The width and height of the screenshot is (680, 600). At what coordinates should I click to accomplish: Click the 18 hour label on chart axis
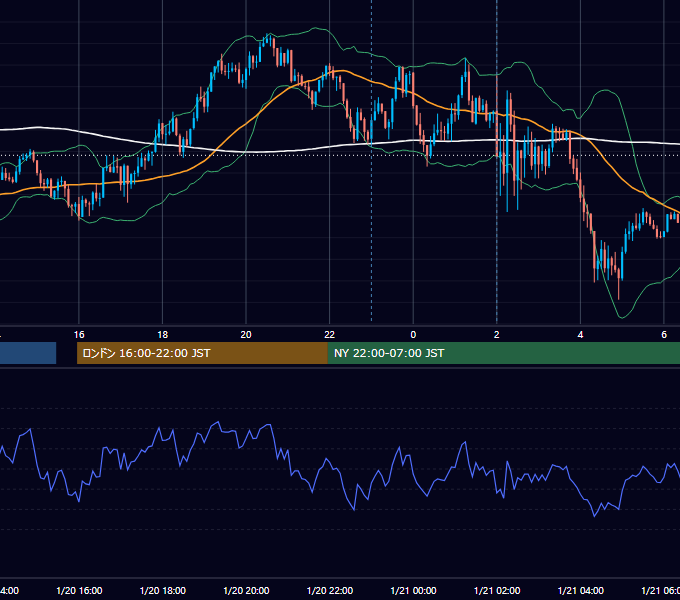point(163,335)
